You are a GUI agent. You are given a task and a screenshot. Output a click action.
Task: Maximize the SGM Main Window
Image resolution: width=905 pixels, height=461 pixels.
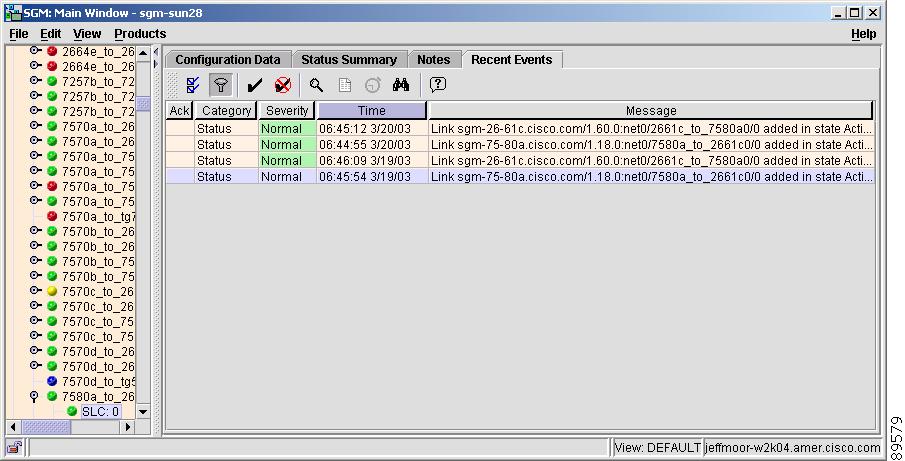click(x=855, y=13)
